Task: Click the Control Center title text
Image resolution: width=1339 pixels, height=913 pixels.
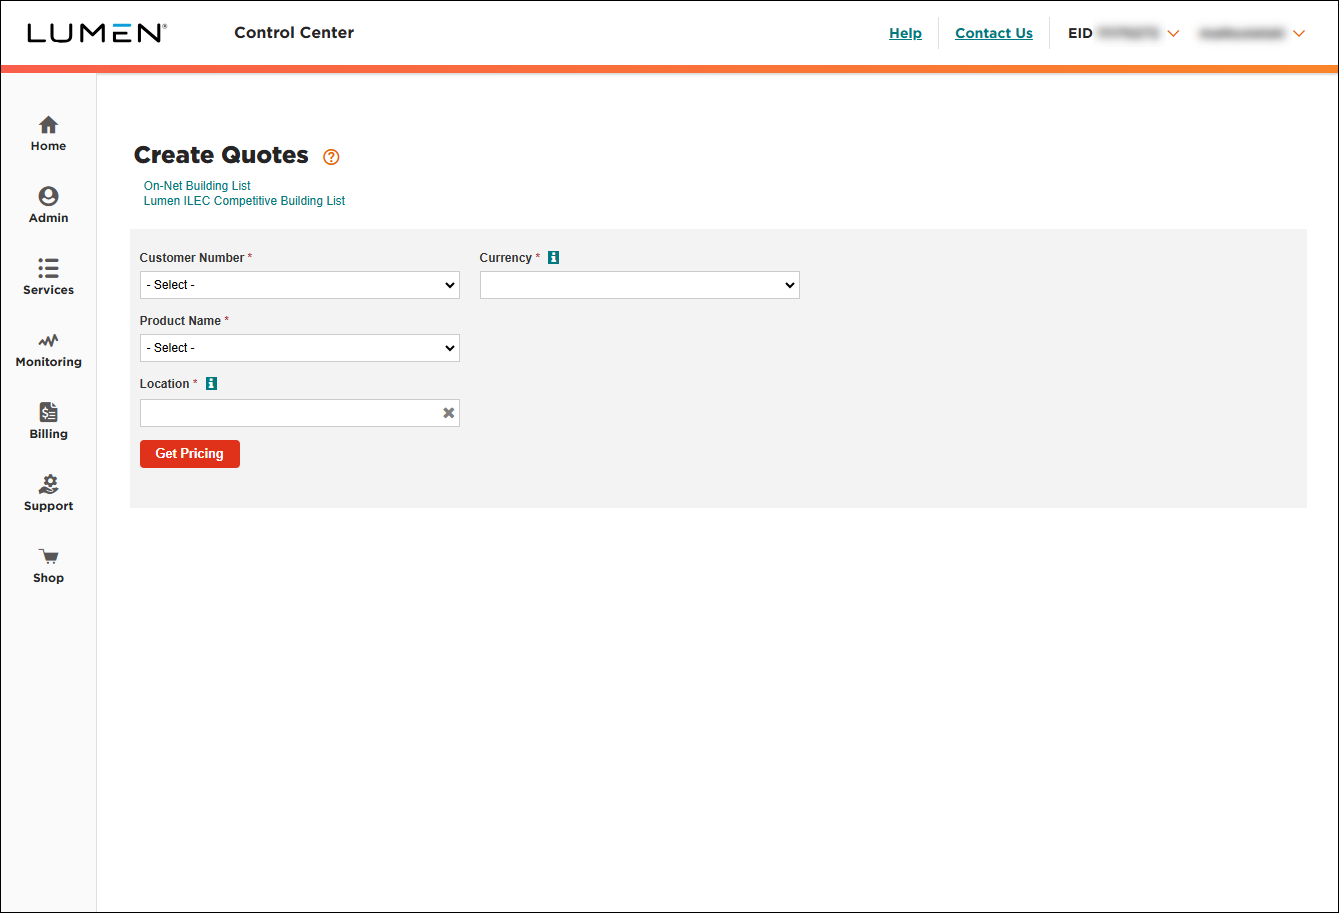Action: (294, 33)
